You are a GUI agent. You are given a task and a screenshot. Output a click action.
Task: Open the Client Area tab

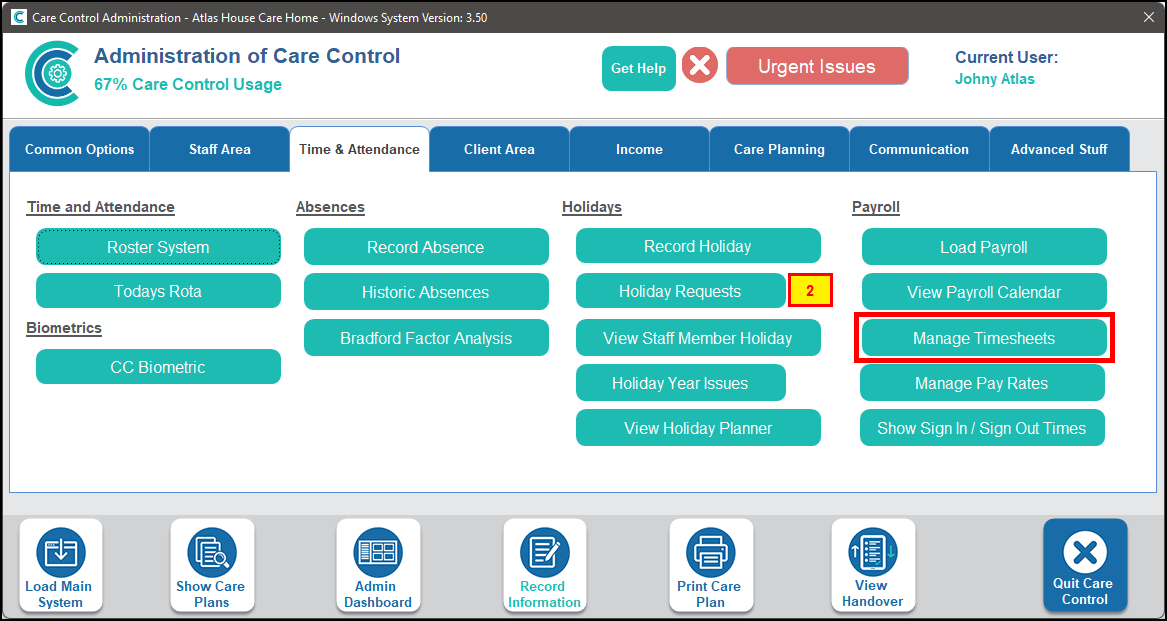pos(499,150)
